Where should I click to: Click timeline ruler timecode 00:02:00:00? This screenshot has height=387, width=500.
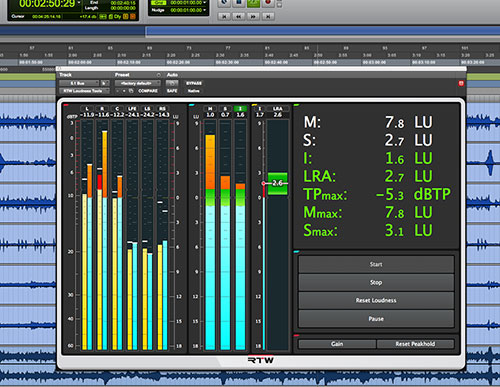tap(79, 62)
